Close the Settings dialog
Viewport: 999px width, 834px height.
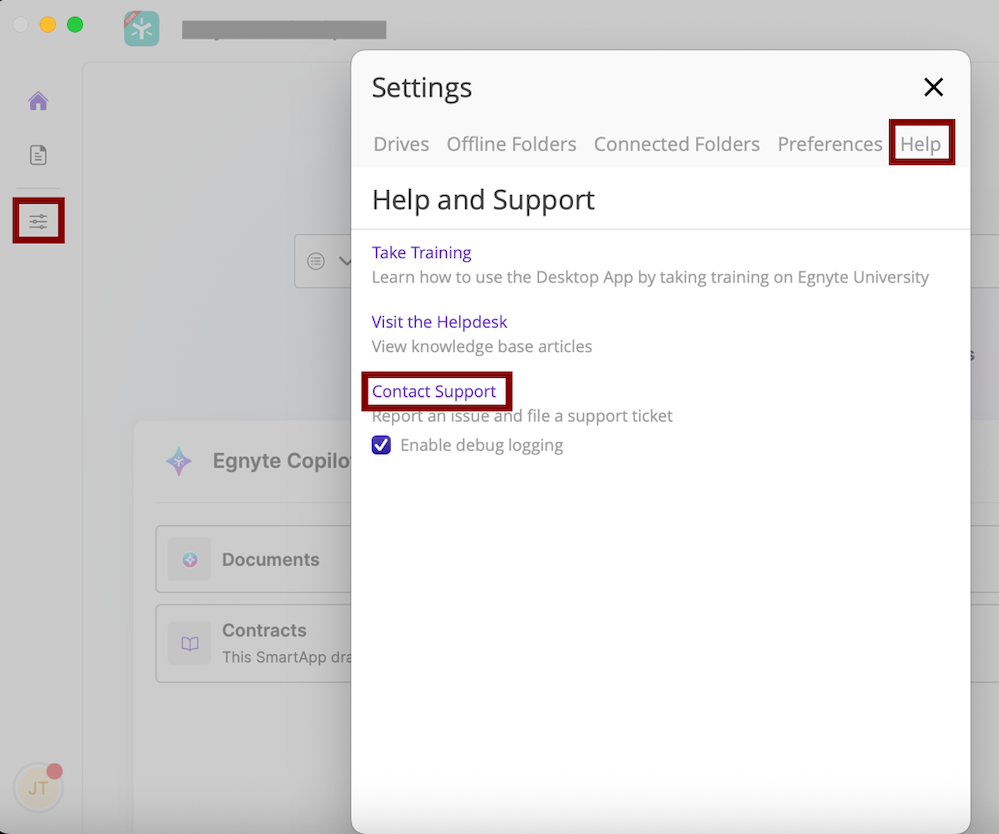click(933, 87)
